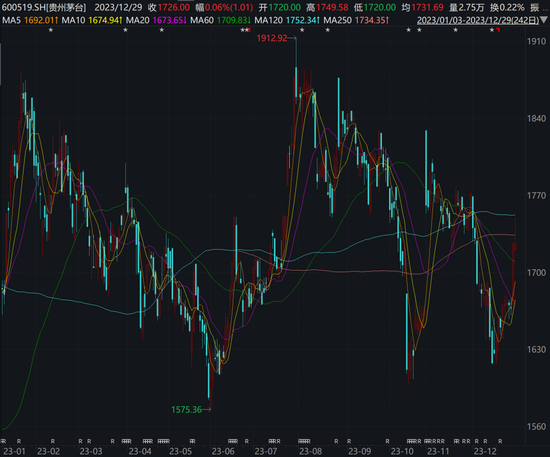Click the 23-06 month label
550x457 pixels.
[223, 451]
